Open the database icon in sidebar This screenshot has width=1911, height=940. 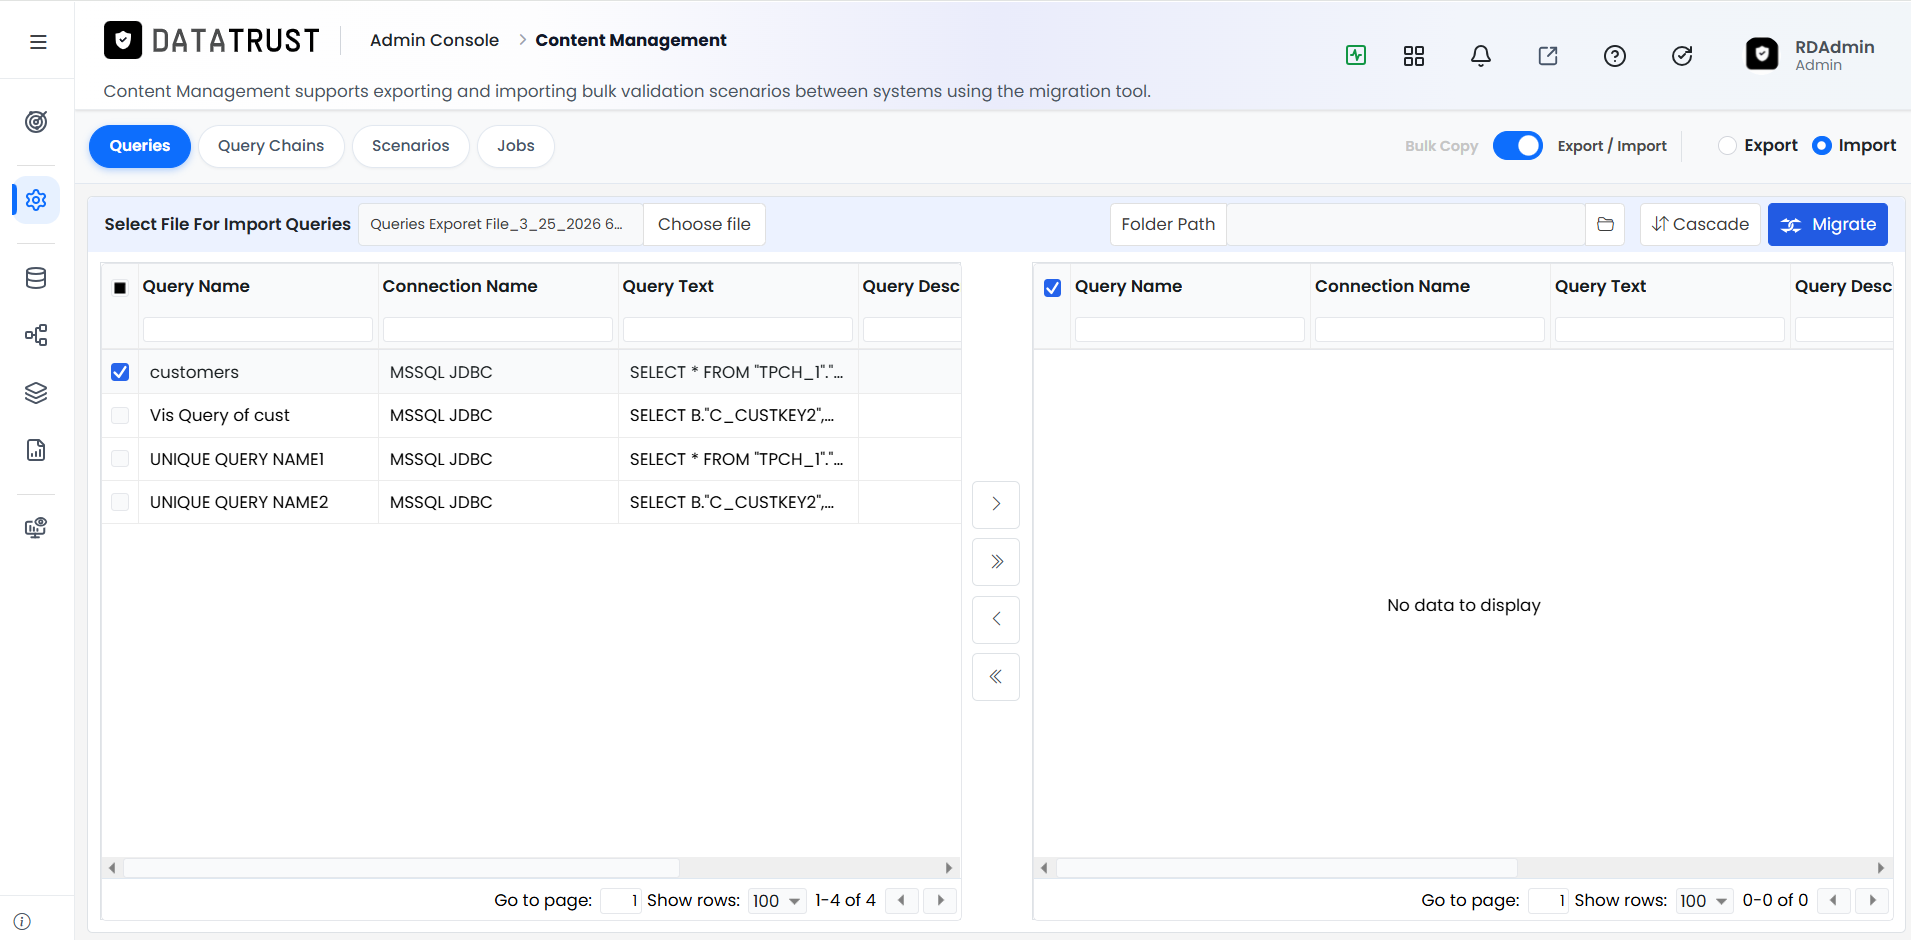pos(36,278)
